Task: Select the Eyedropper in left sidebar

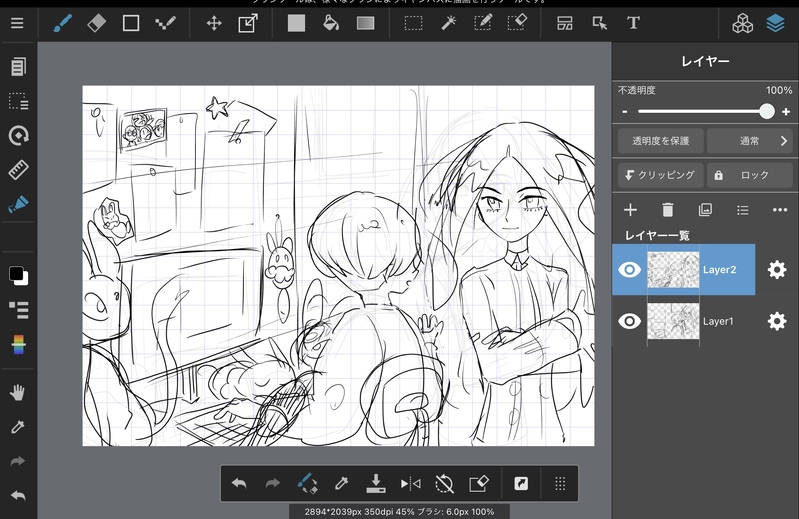Action: [18, 427]
